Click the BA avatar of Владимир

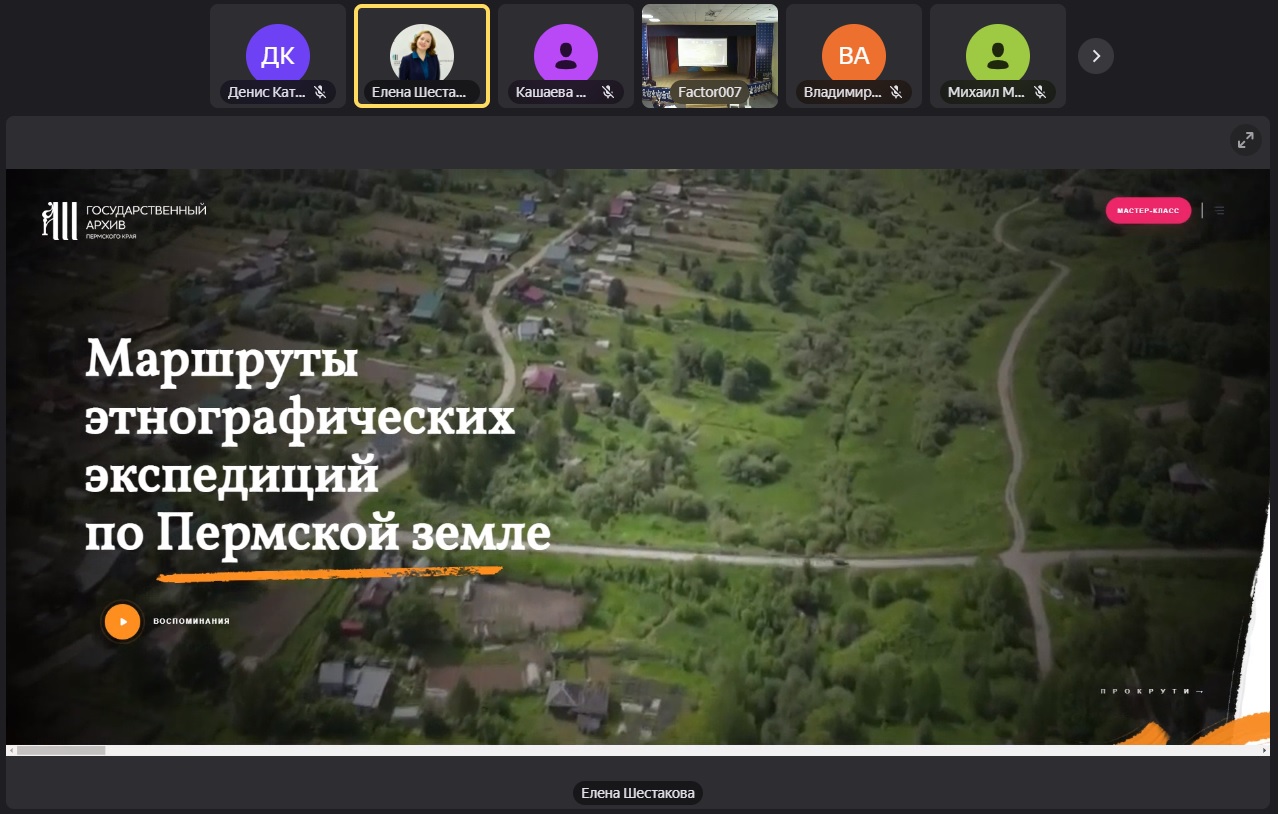tap(853, 56)
